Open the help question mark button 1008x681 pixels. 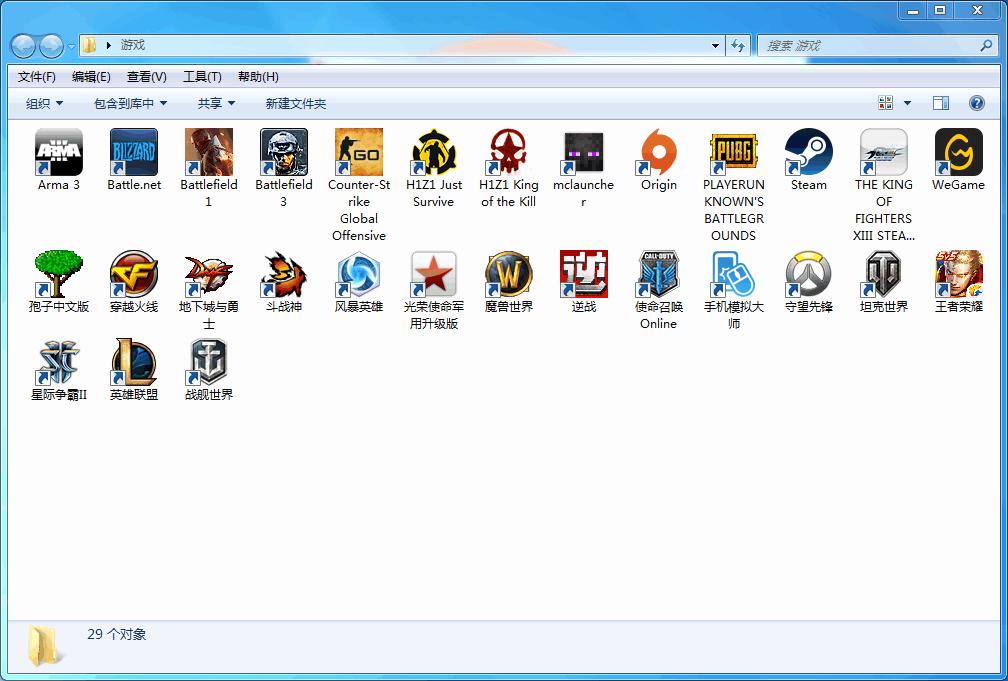(x=977, y=103)
